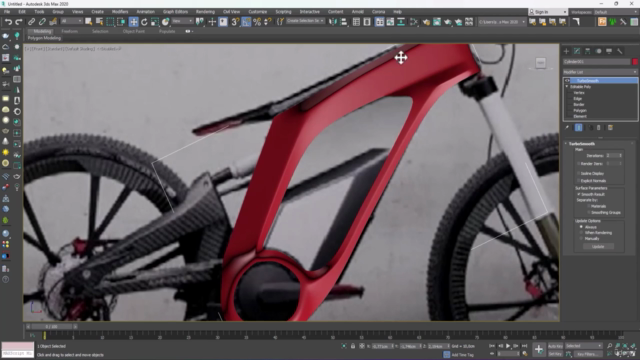The image size is (640, 360).
Task: Open the Modifier List dropdown
Action: coord(600,72)
